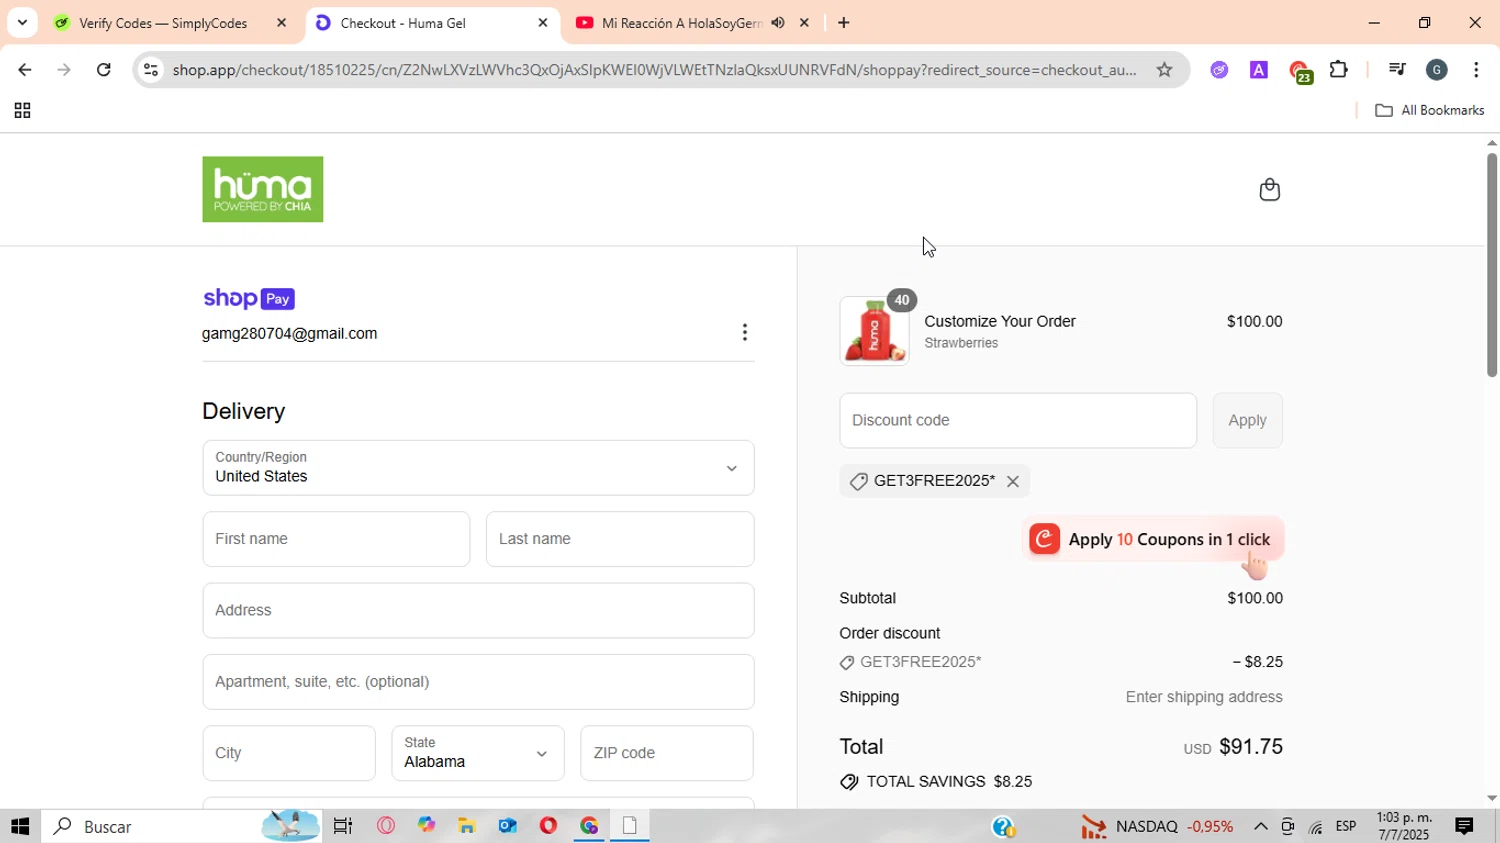
Task: Click the Address input field
Action: coord(478,611)
